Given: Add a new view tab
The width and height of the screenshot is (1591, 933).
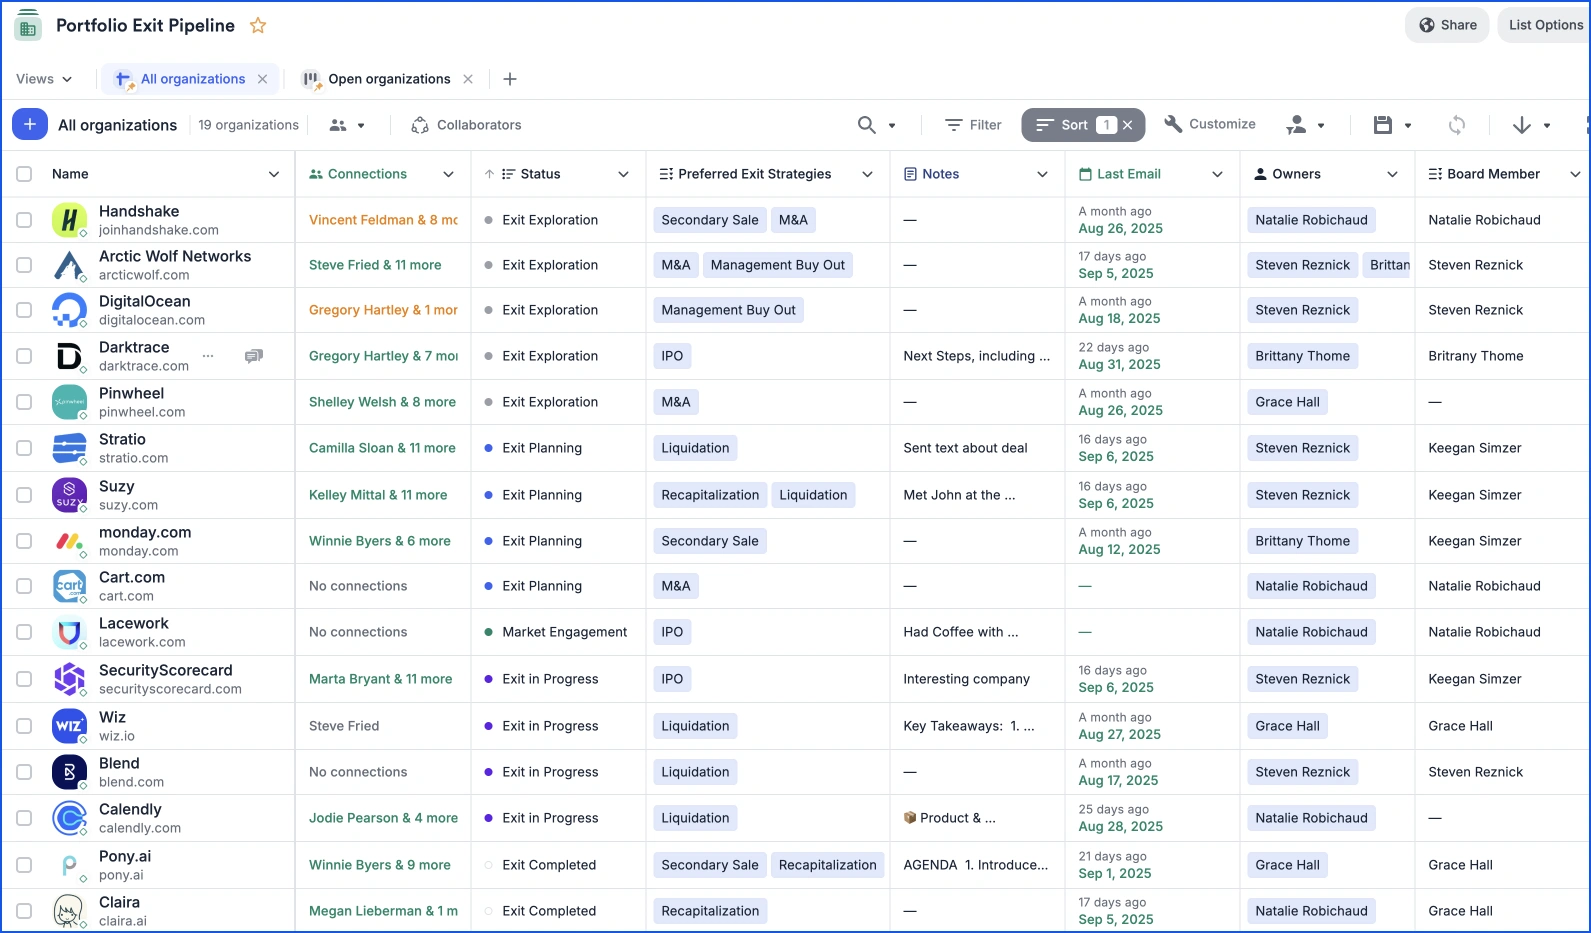Looking at the screenshot, I should (x=510, y=79).
